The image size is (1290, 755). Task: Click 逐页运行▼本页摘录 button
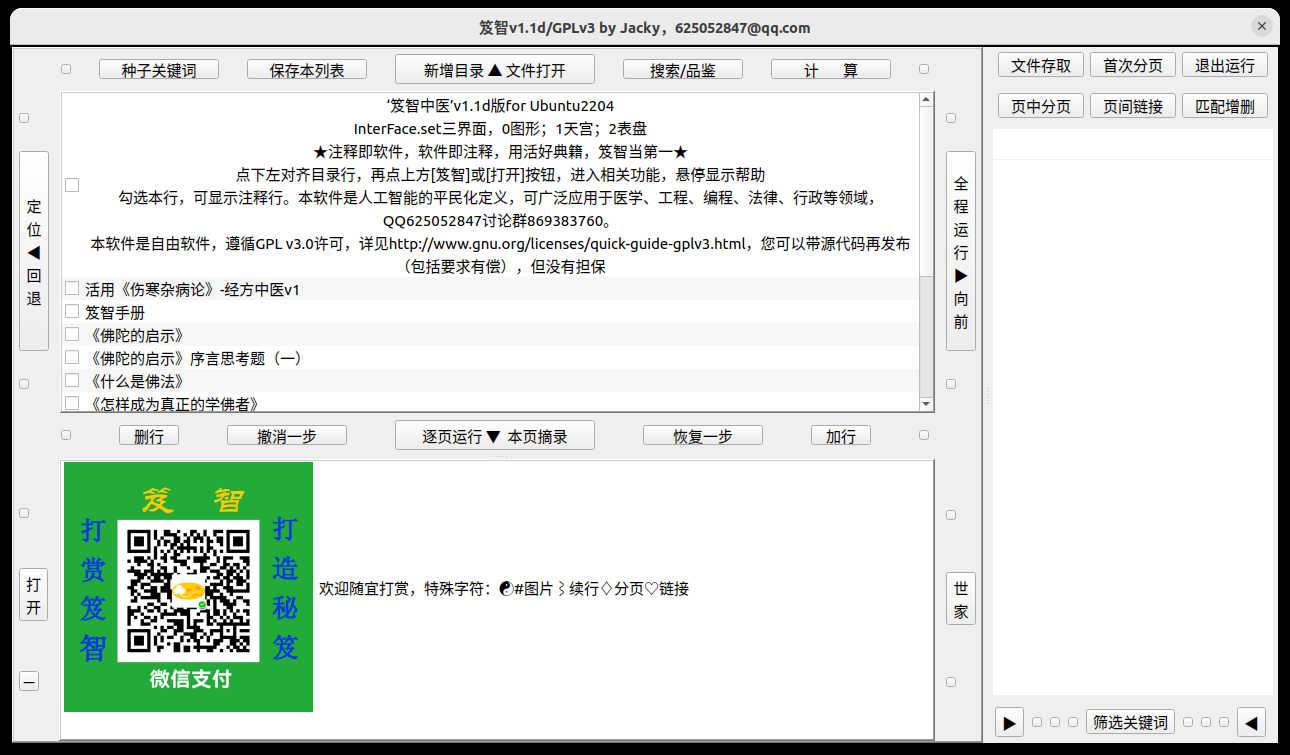click(x=495, y=436)
